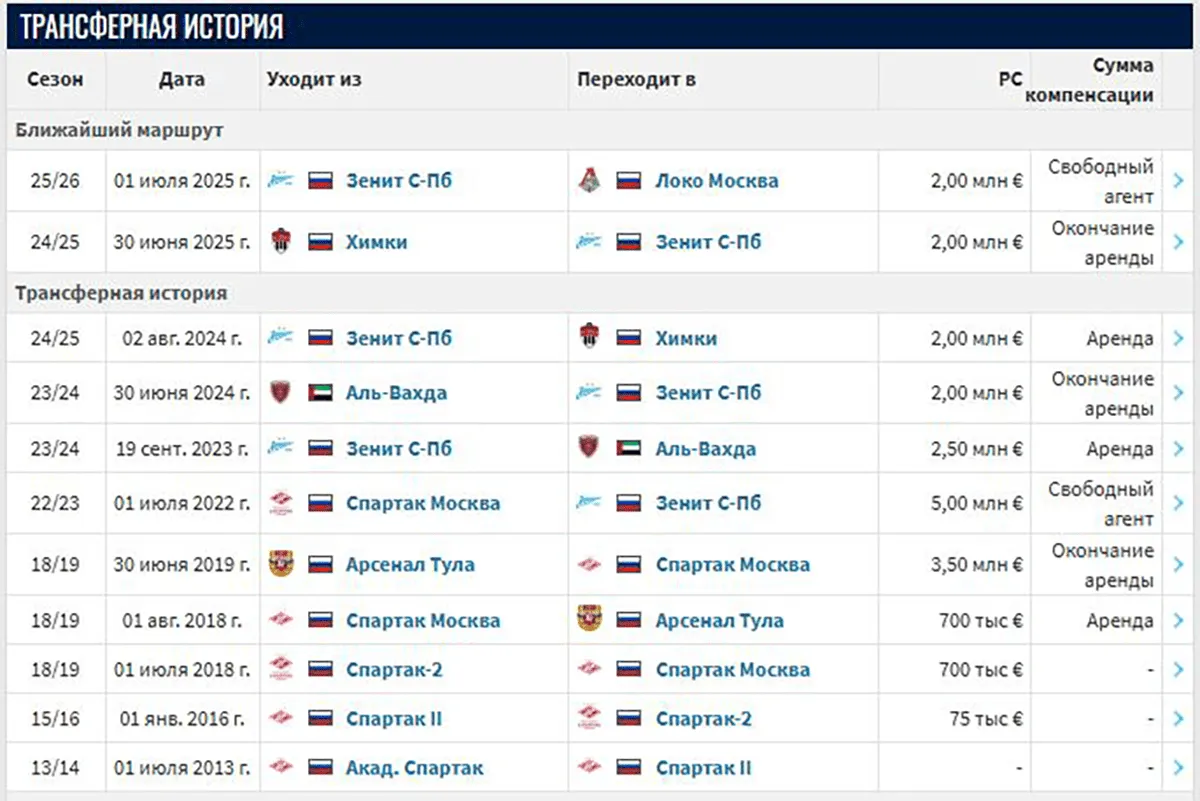Click the Russian flag next to Арсенал Тула

point(322,564)
